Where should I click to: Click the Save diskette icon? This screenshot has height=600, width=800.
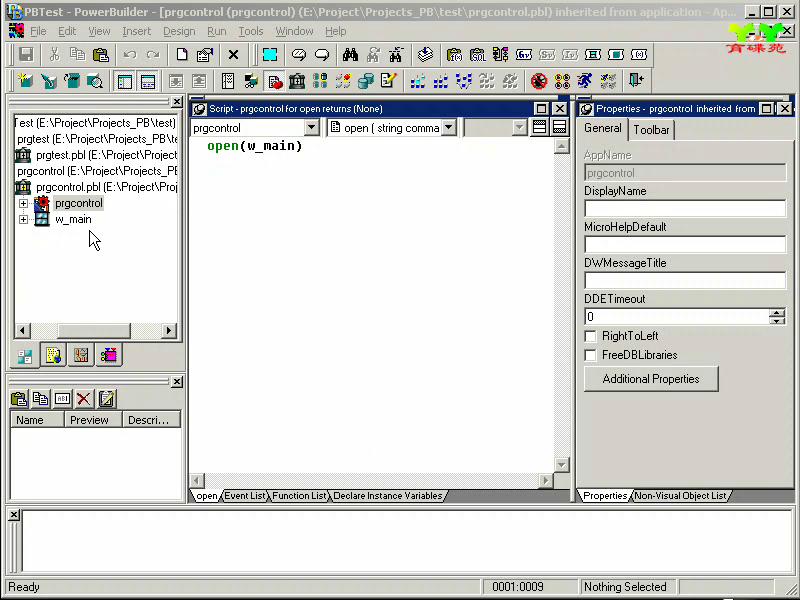26,55
